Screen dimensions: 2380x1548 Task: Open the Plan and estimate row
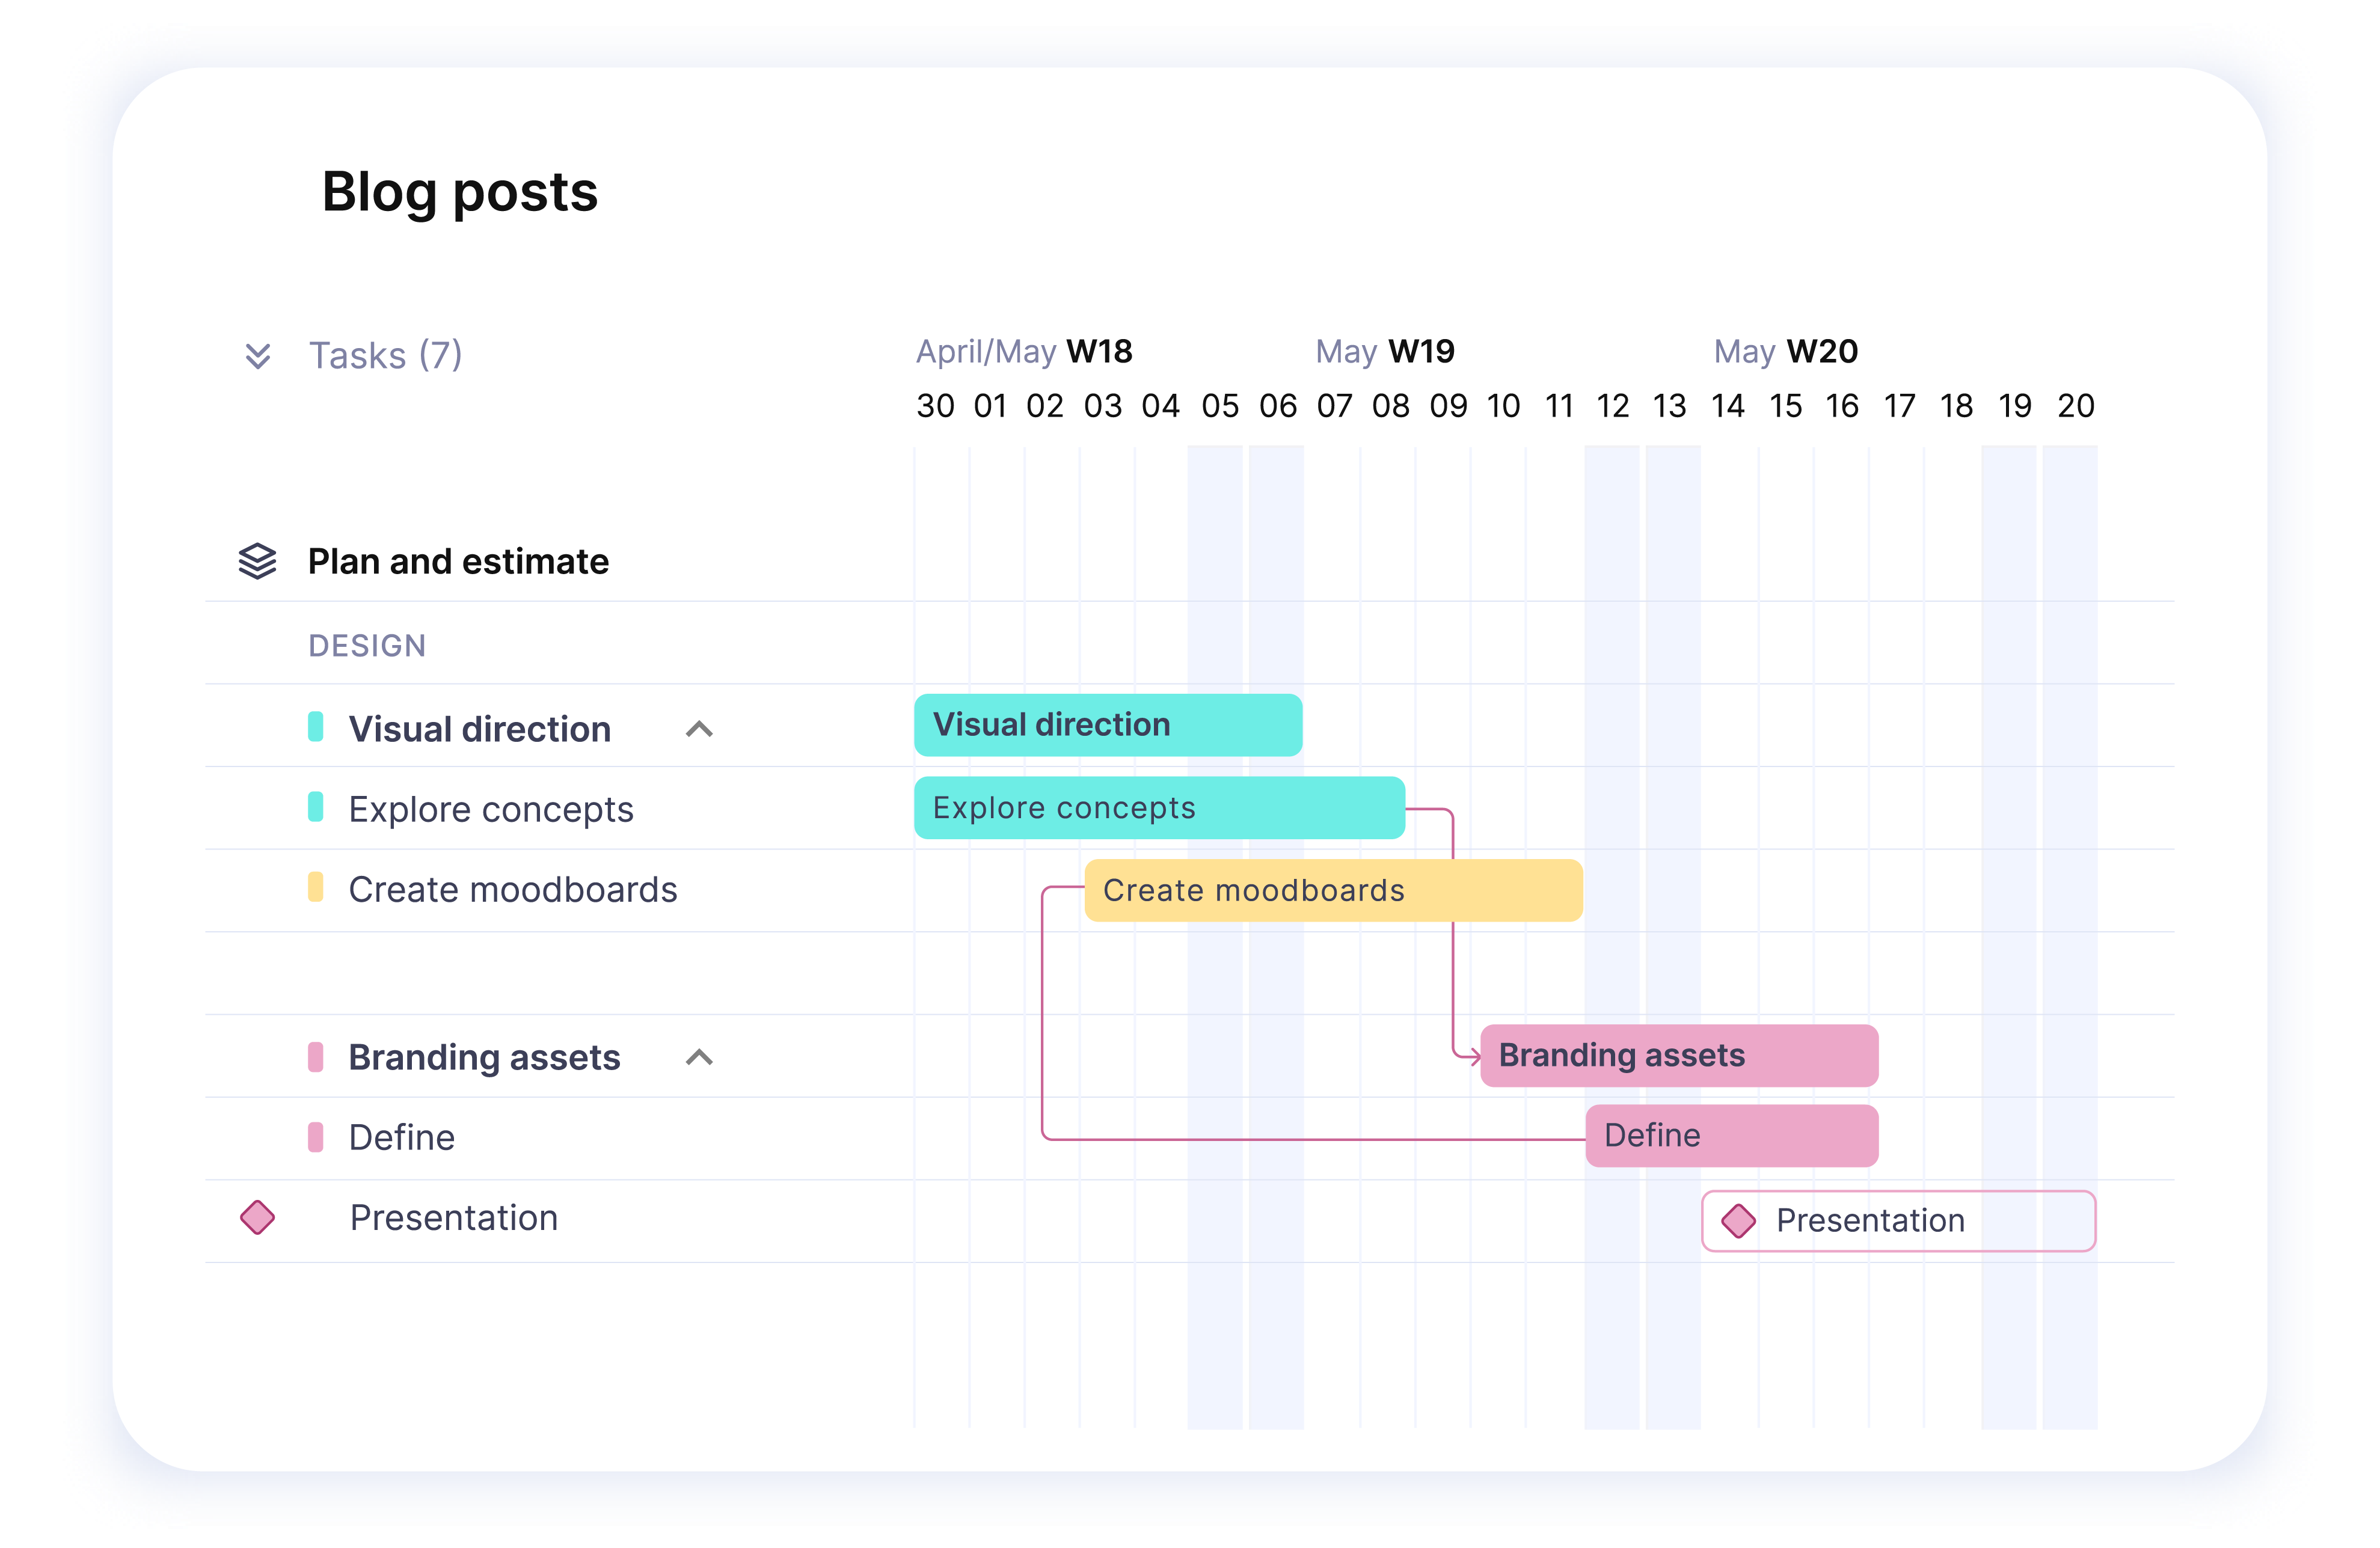click(x=1190, y=561)
